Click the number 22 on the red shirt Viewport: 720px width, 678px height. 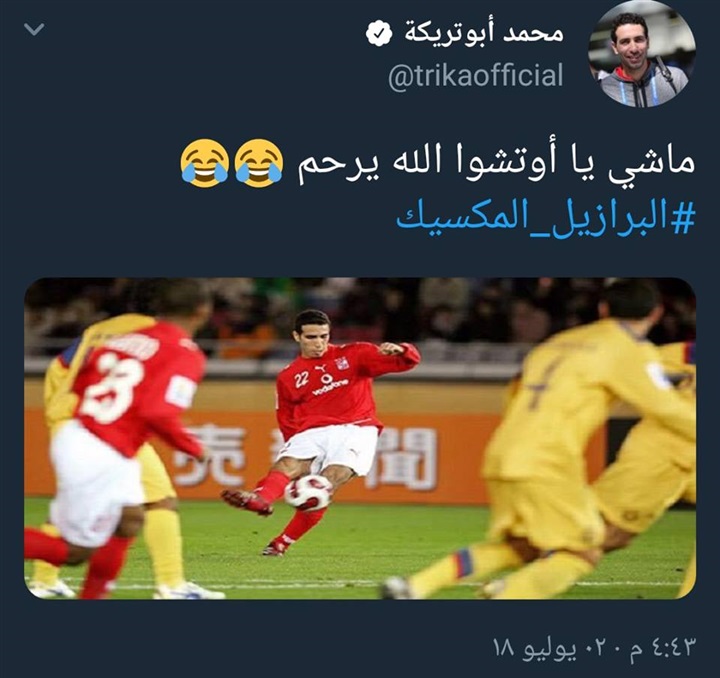[301, 380]
